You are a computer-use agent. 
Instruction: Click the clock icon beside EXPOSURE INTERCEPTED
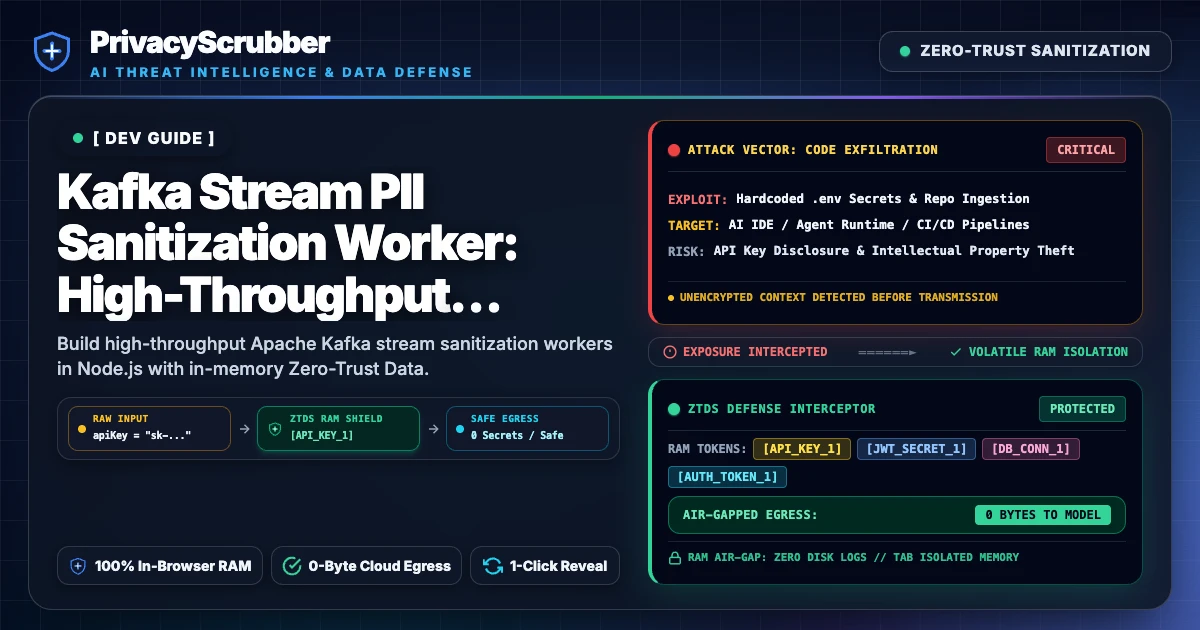pos(670,352)
